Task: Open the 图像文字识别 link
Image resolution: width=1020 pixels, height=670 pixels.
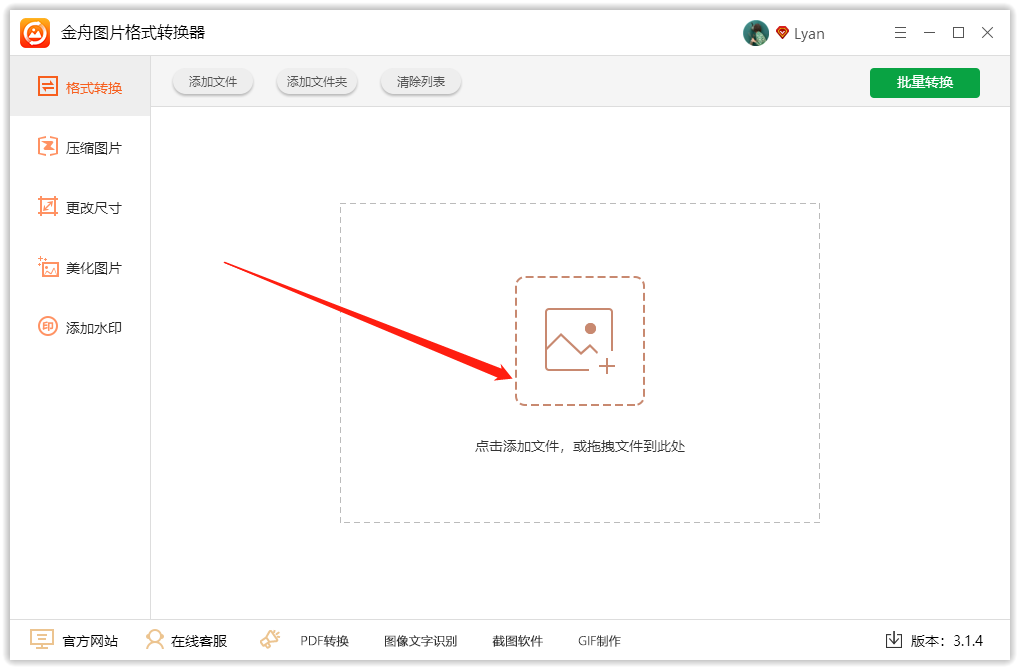Action: click(421, 641)
